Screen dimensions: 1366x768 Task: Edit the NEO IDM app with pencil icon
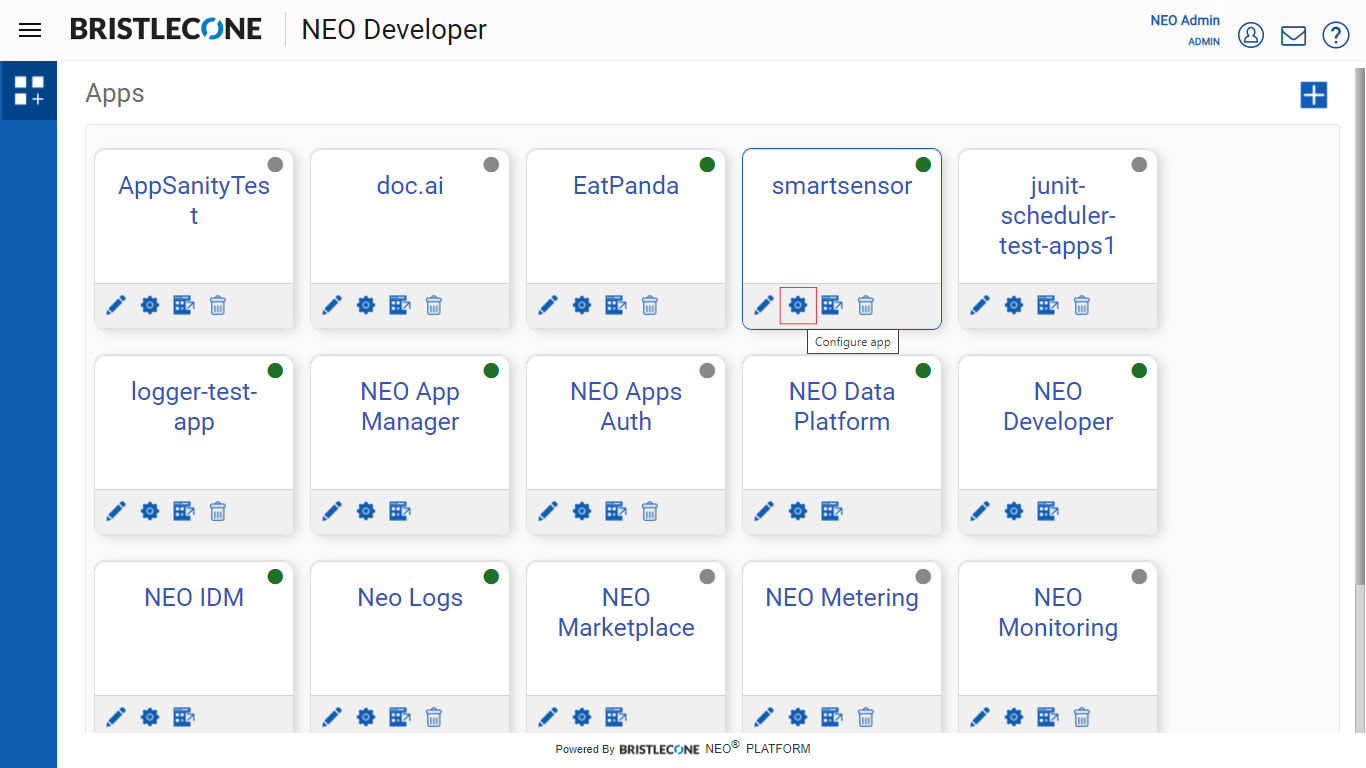pos(116,717)
